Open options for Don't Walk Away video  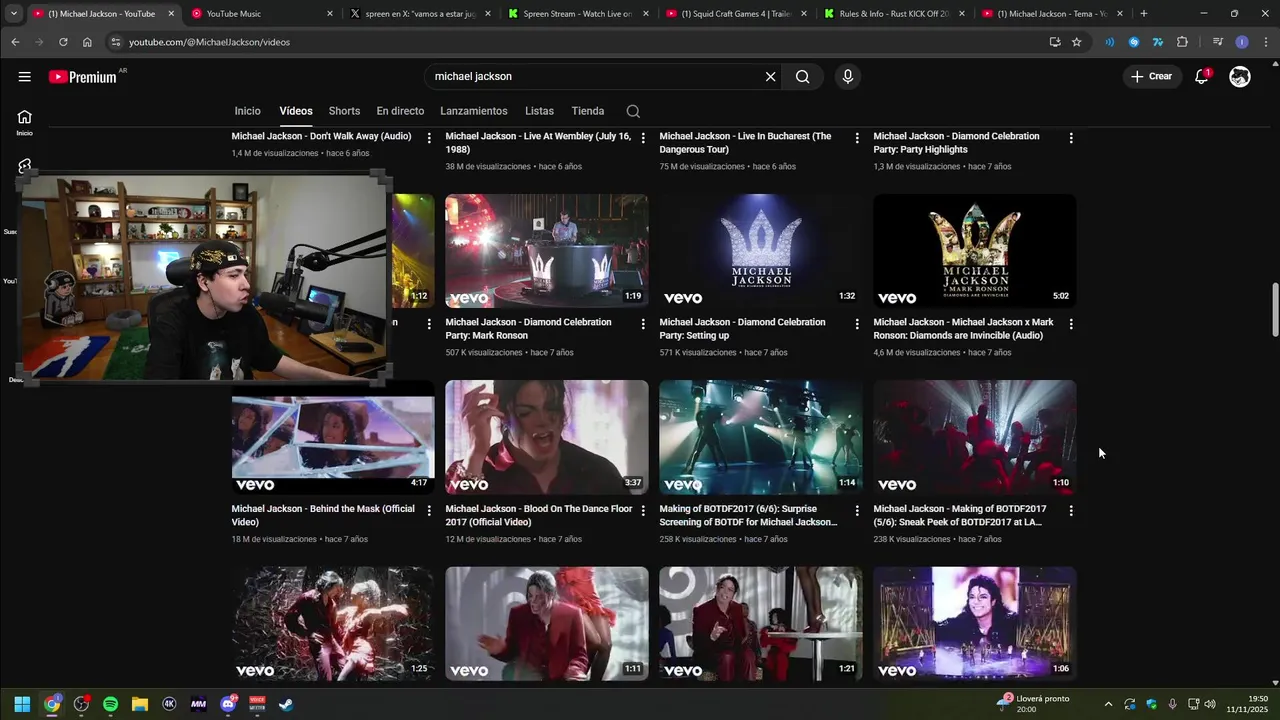429,138
